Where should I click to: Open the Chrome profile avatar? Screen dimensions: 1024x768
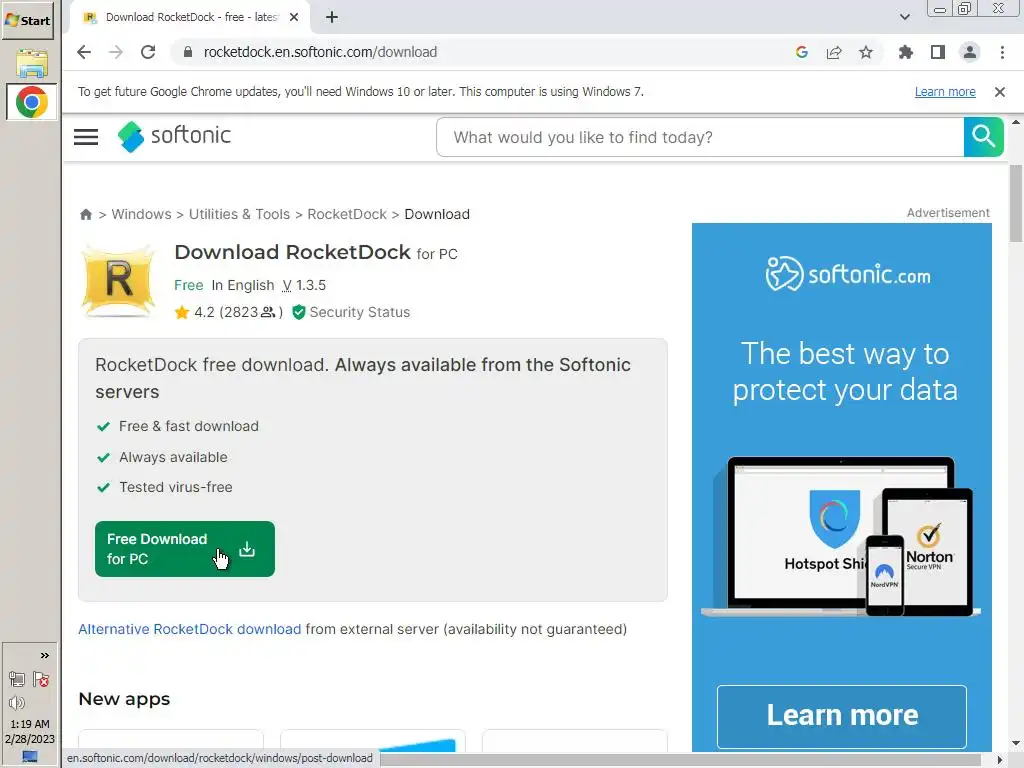point(970,52)
